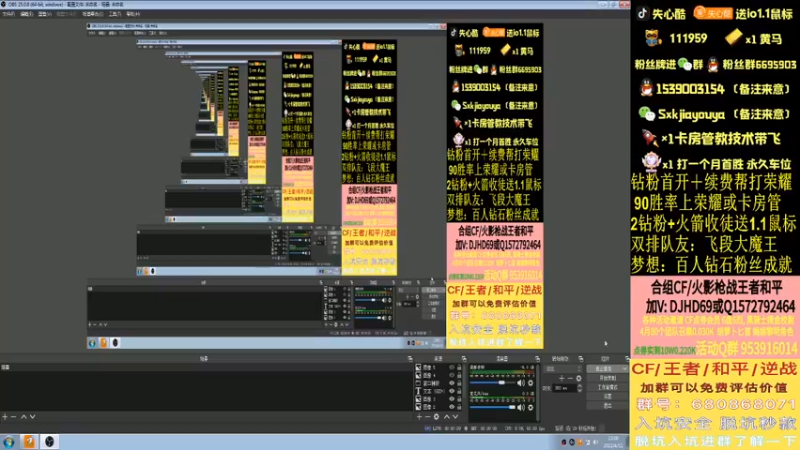Open source properties with the gear icon
Image resolution: width=800 pixels, height=450 pixels.
click(x=437, y=417)
